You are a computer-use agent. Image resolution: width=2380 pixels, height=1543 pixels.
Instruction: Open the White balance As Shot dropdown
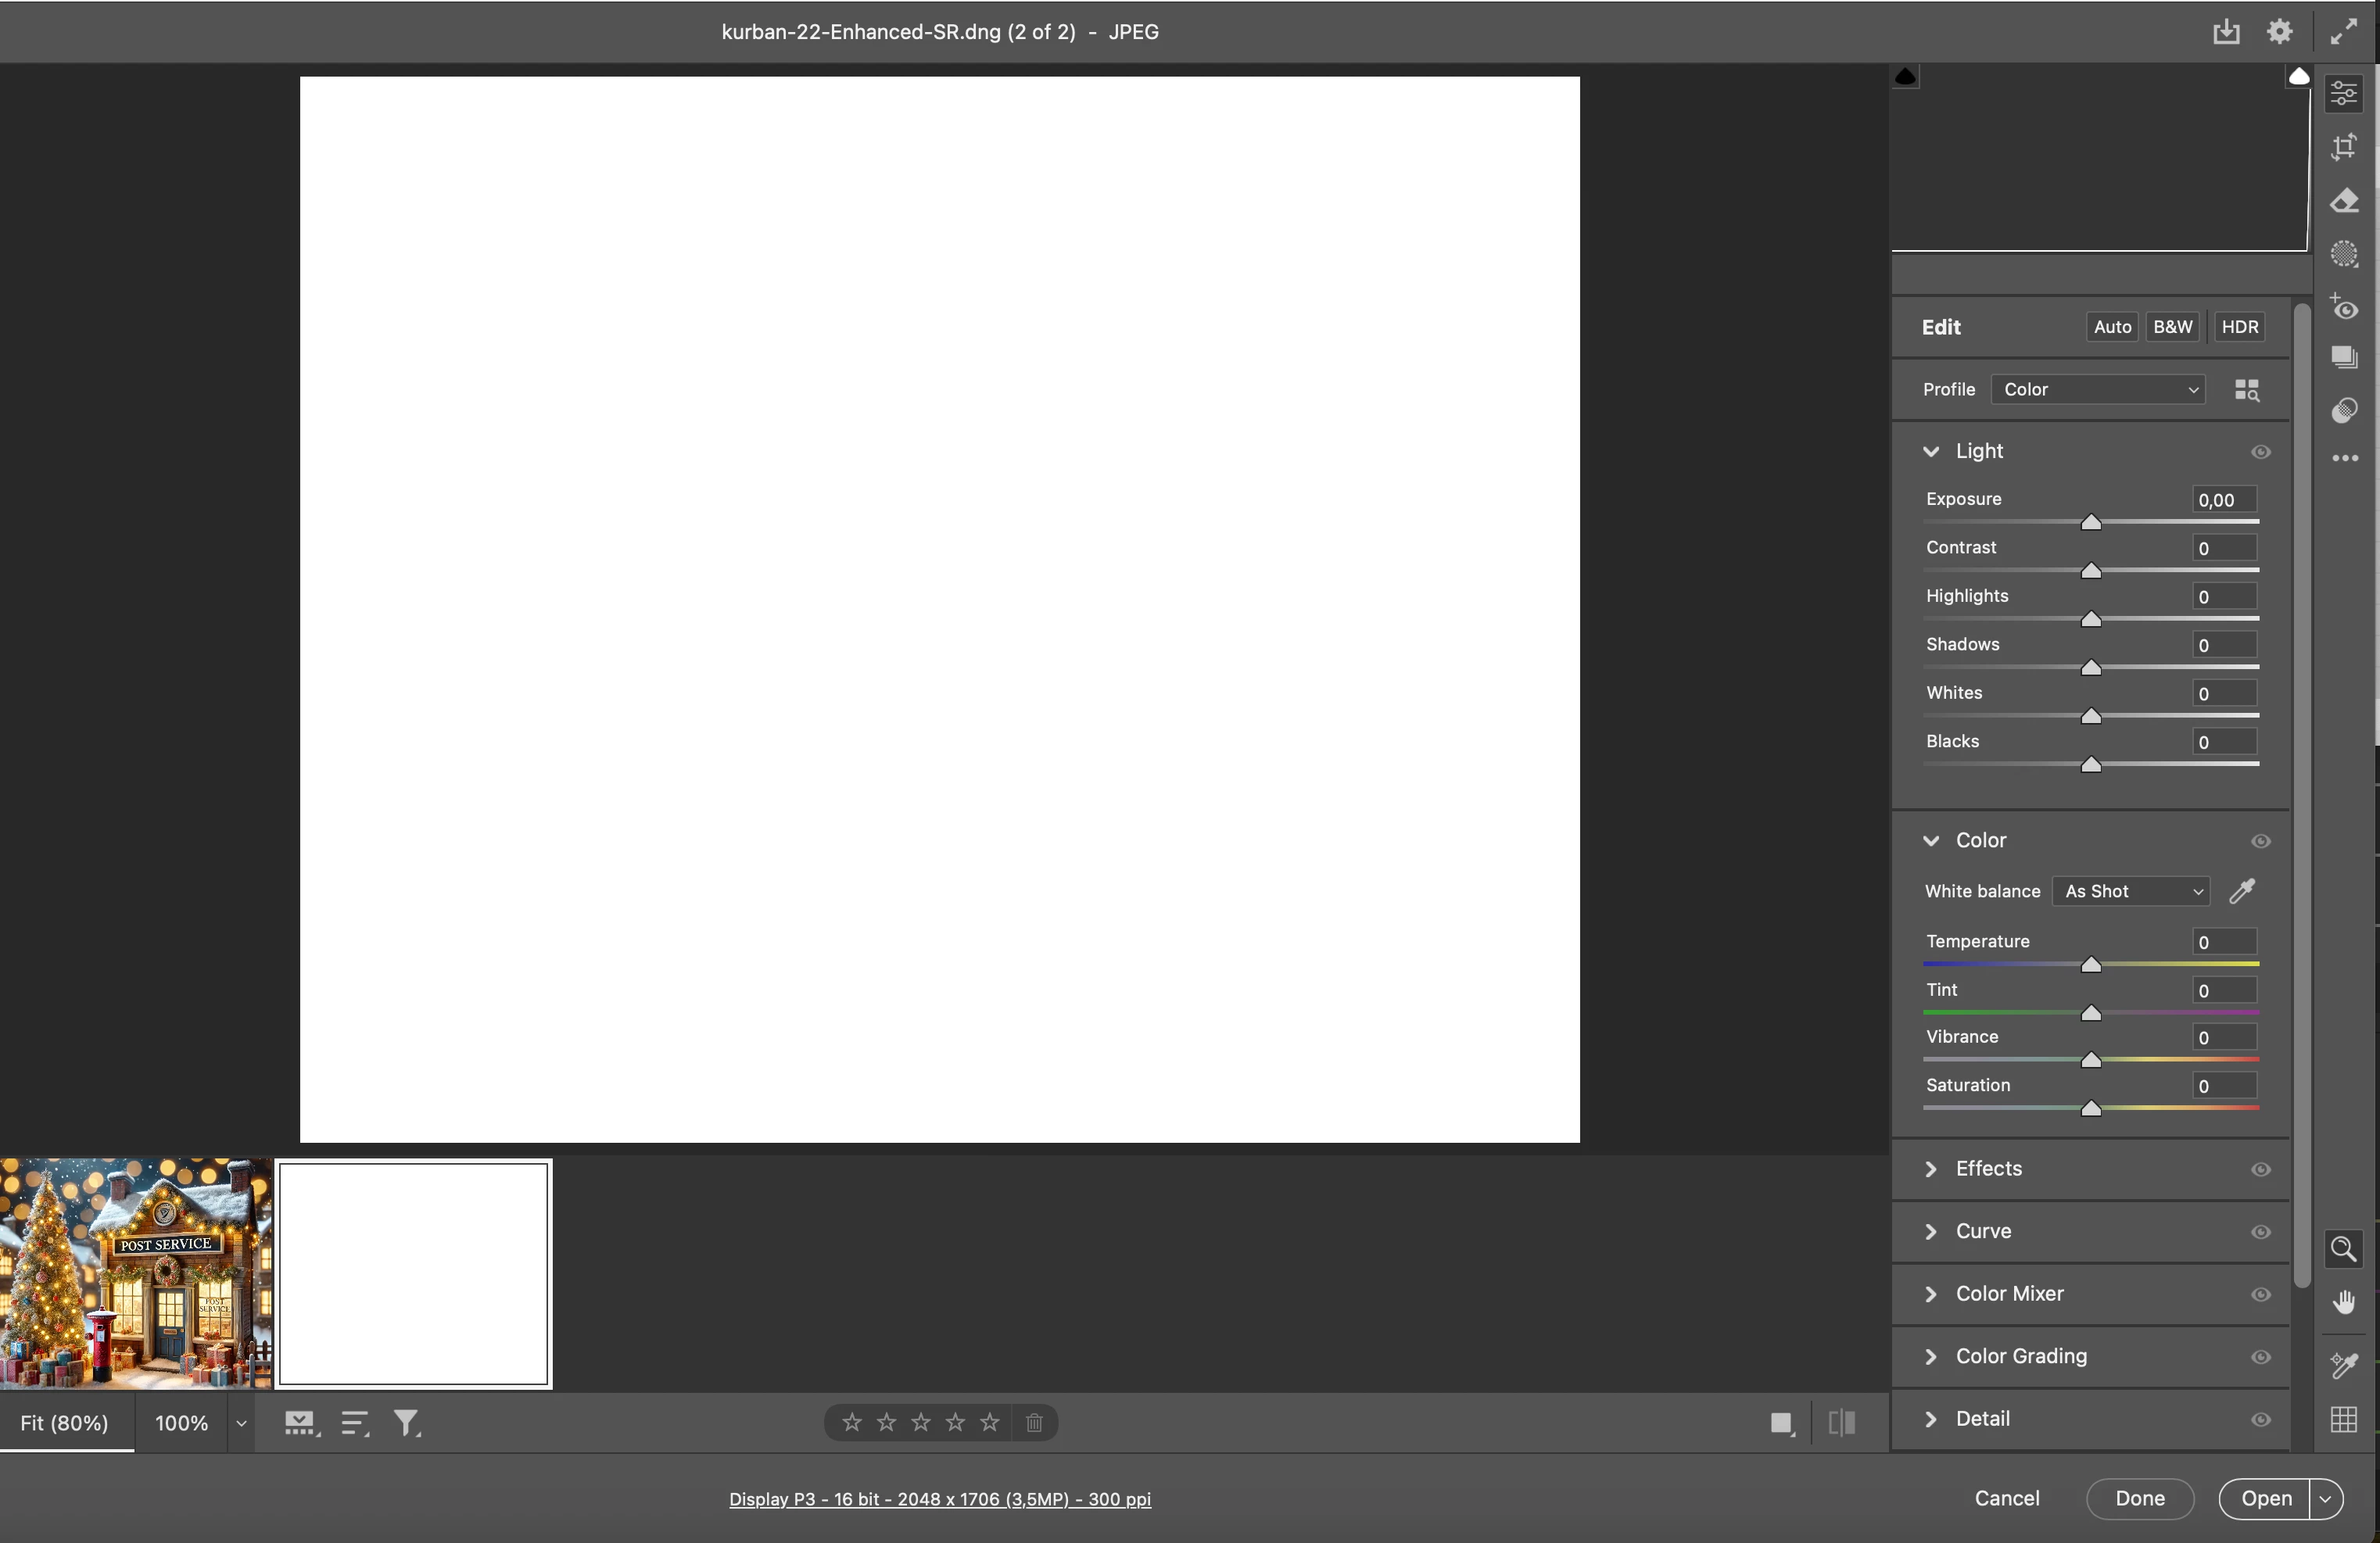click(2132, 891)
